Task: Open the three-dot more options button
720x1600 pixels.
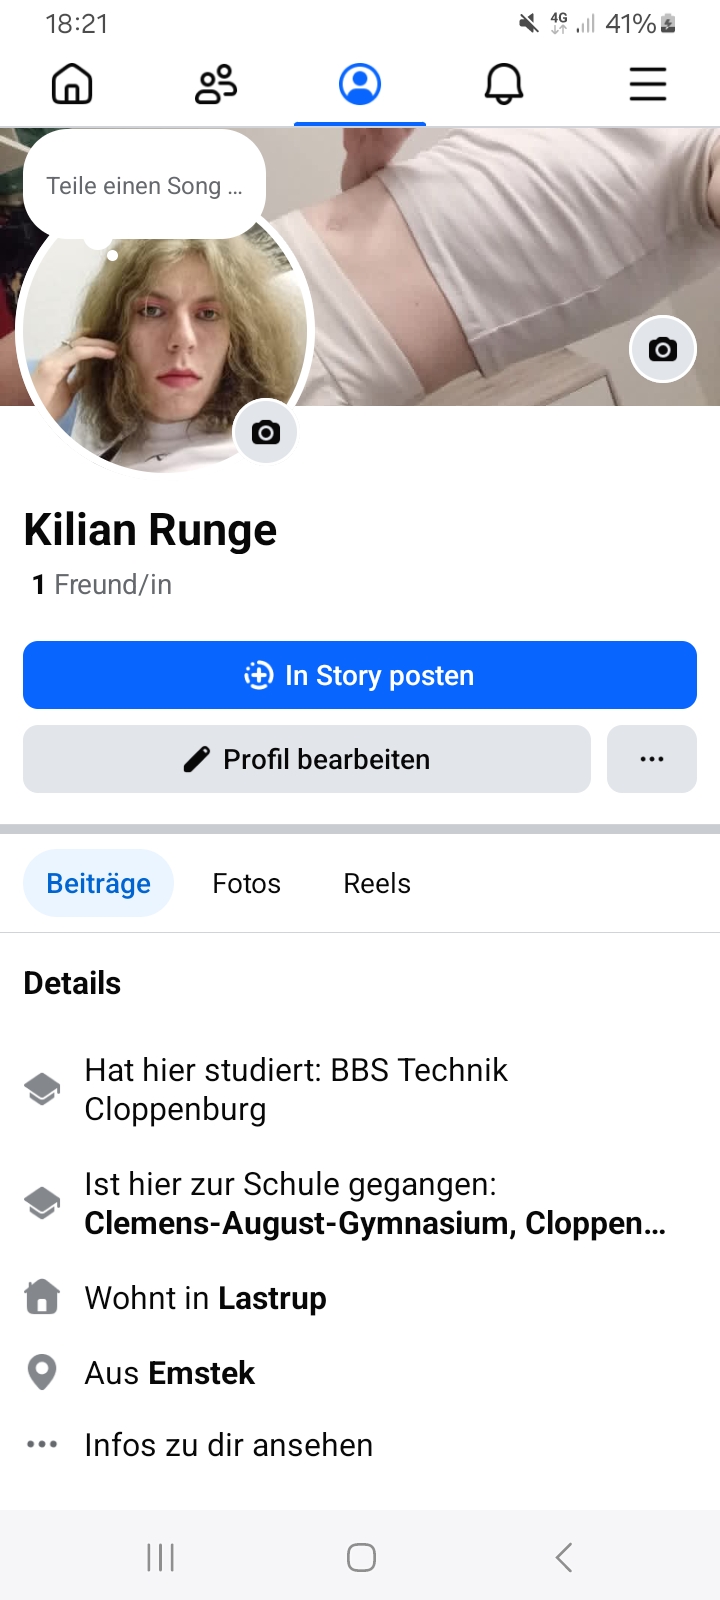Action: click(652, 760)
